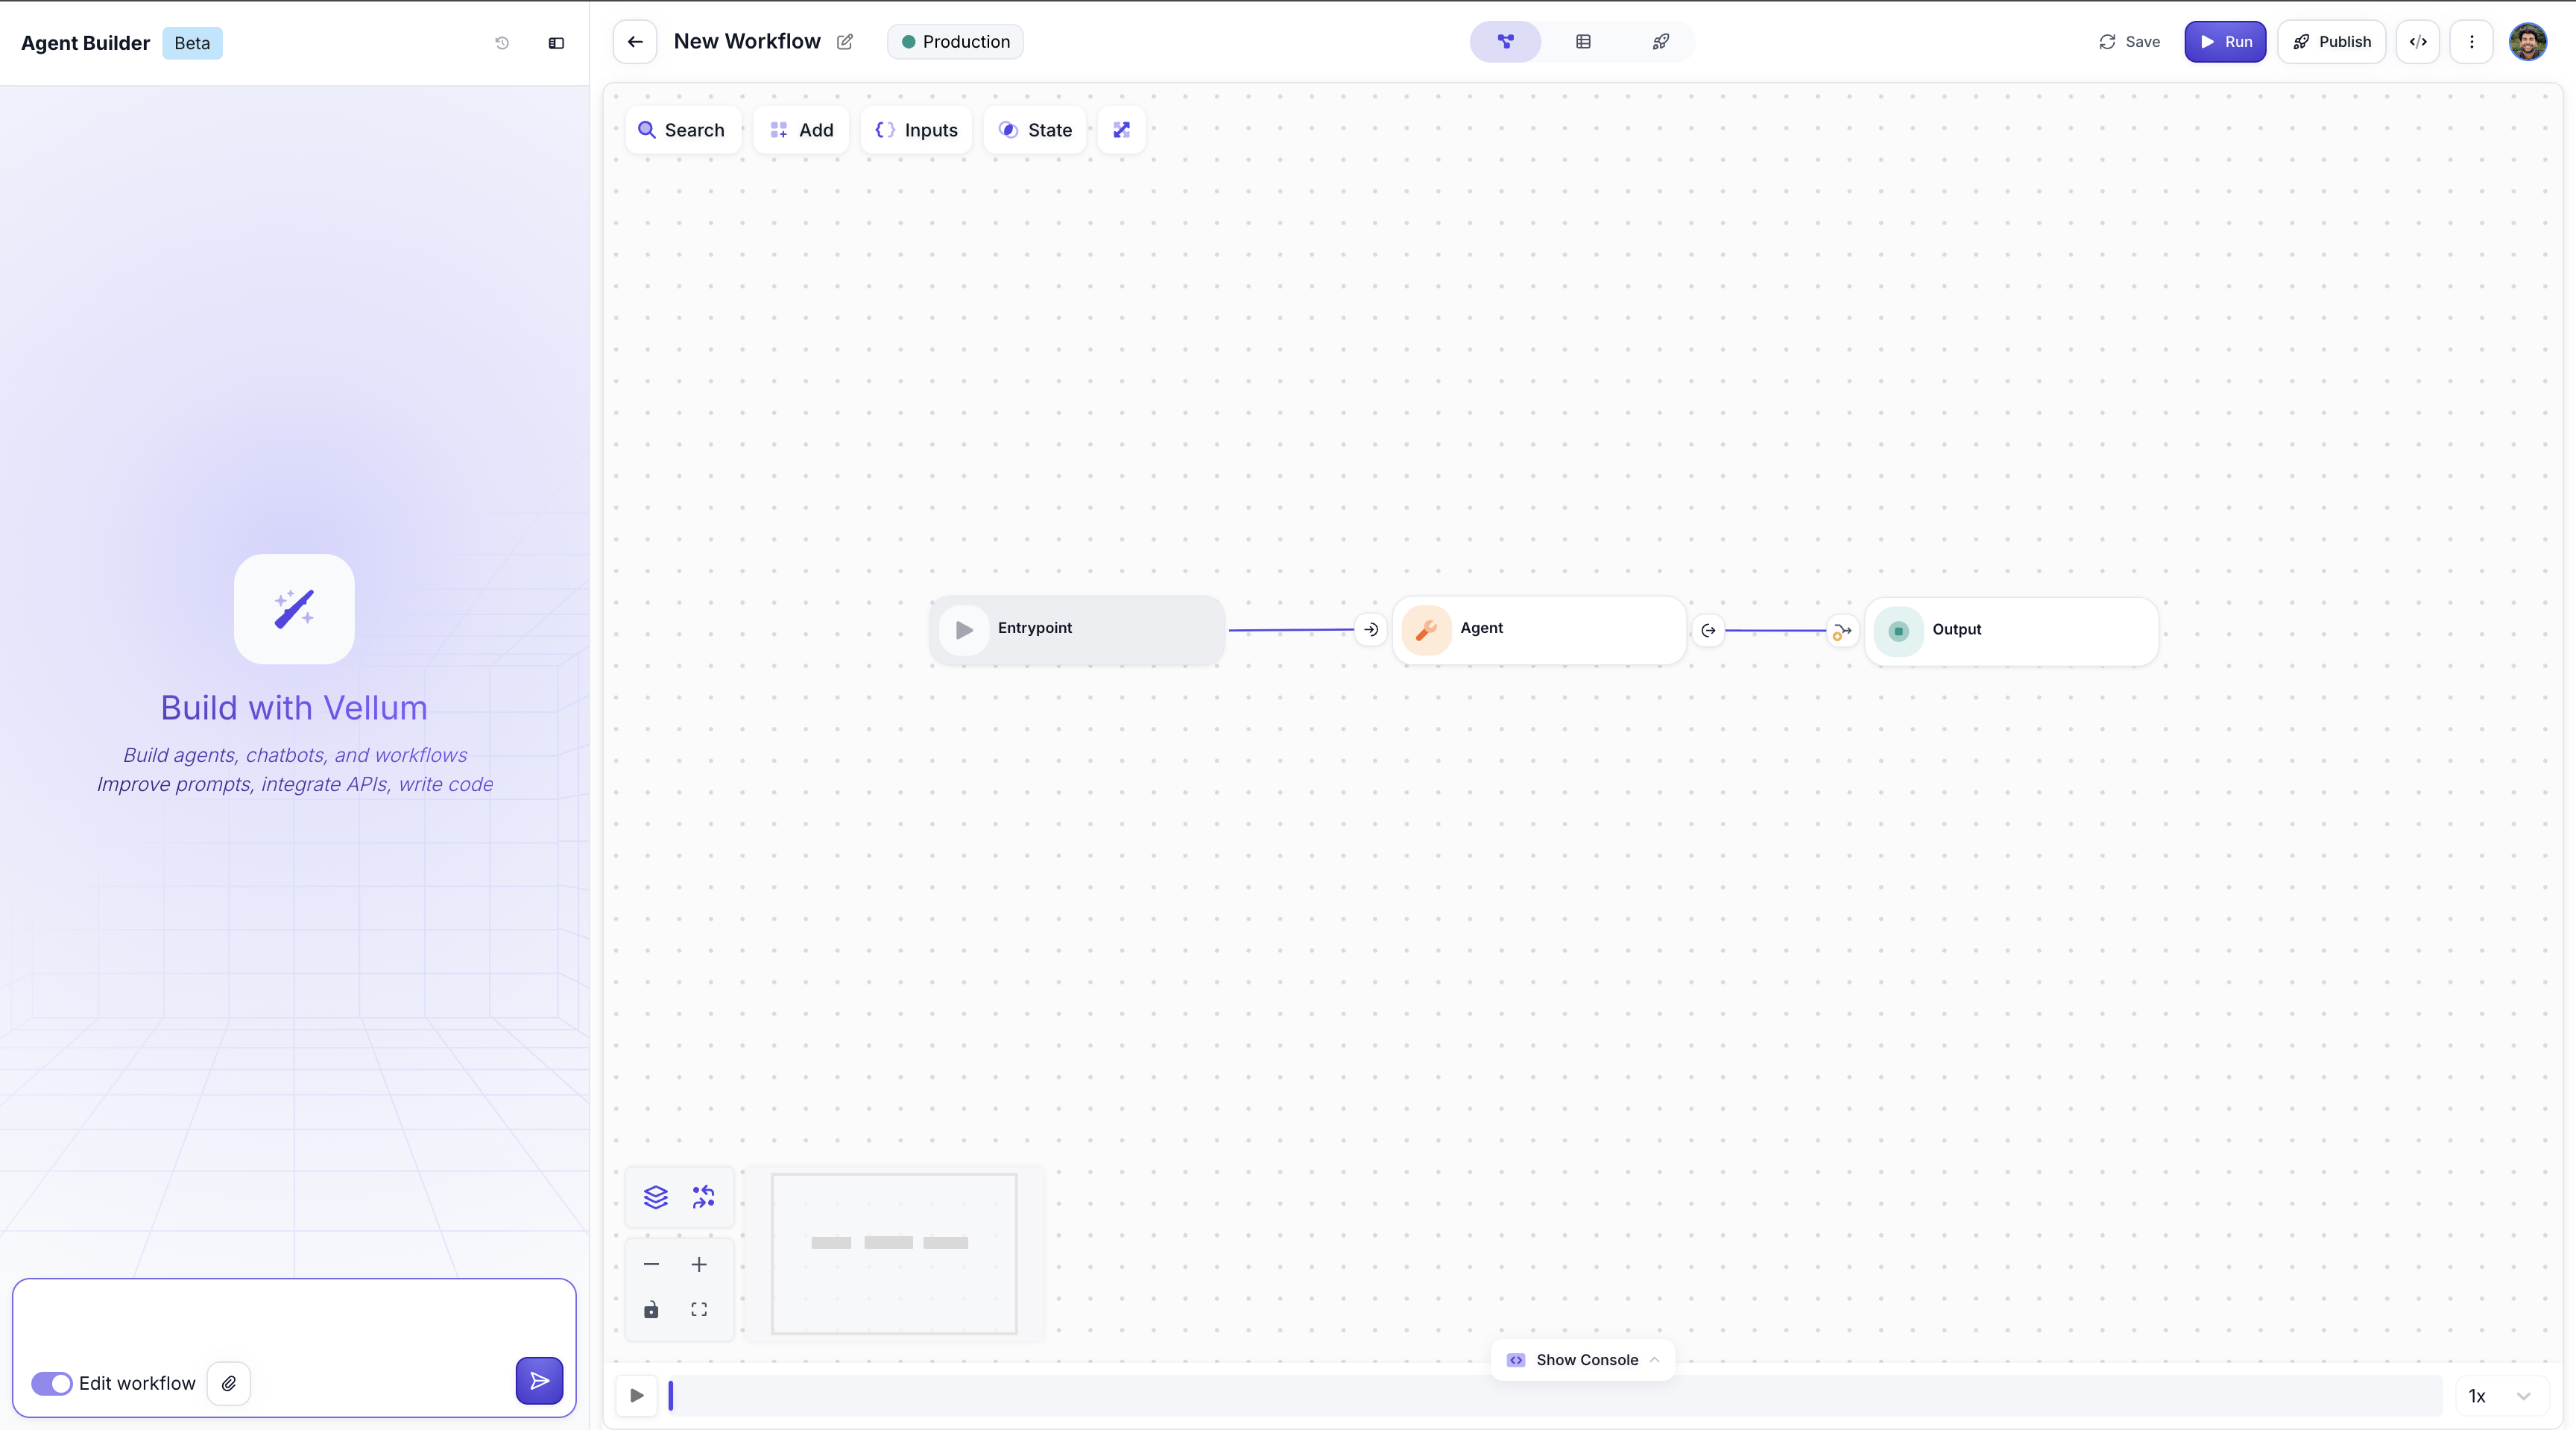Switch to the table view tab
The width and height of the screenshot is (2576, 1430).
(1583, 41)
